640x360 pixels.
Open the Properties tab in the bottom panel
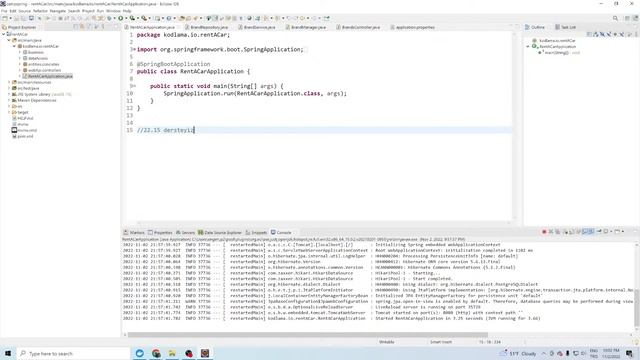point(160,232)
